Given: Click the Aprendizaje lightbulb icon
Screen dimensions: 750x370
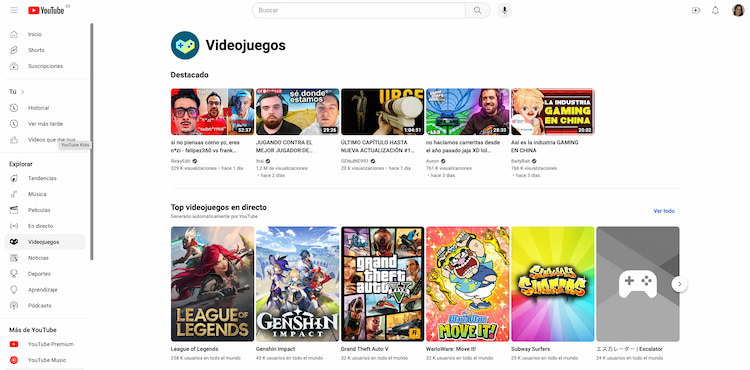Looking at the screenshot, I should click(14, 290).
